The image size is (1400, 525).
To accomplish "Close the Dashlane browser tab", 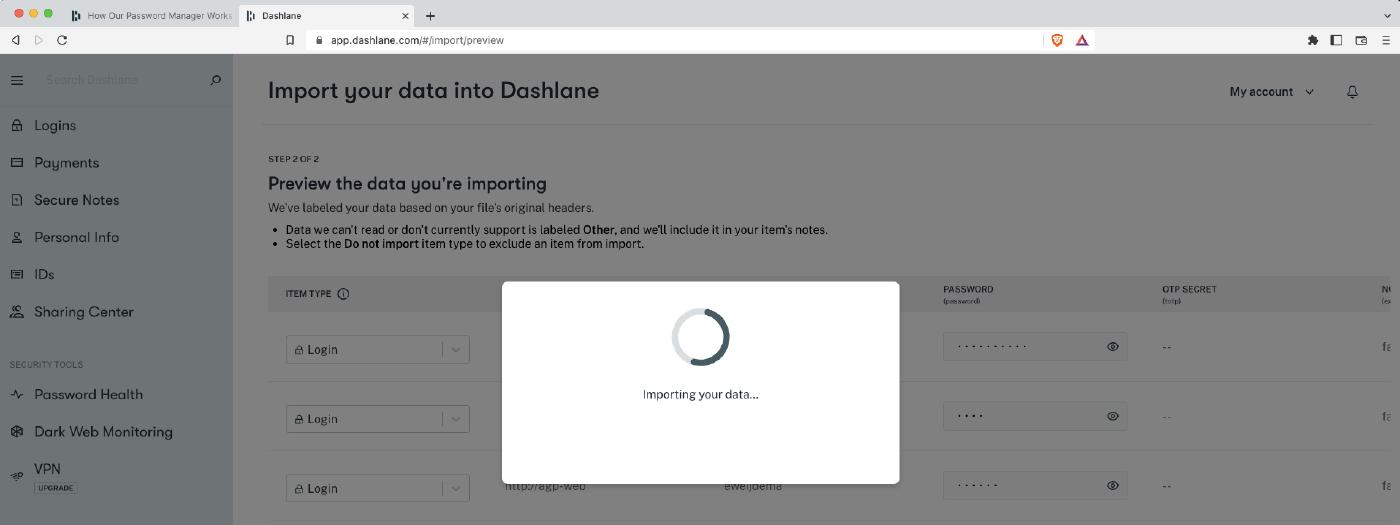I will (405, 16).
